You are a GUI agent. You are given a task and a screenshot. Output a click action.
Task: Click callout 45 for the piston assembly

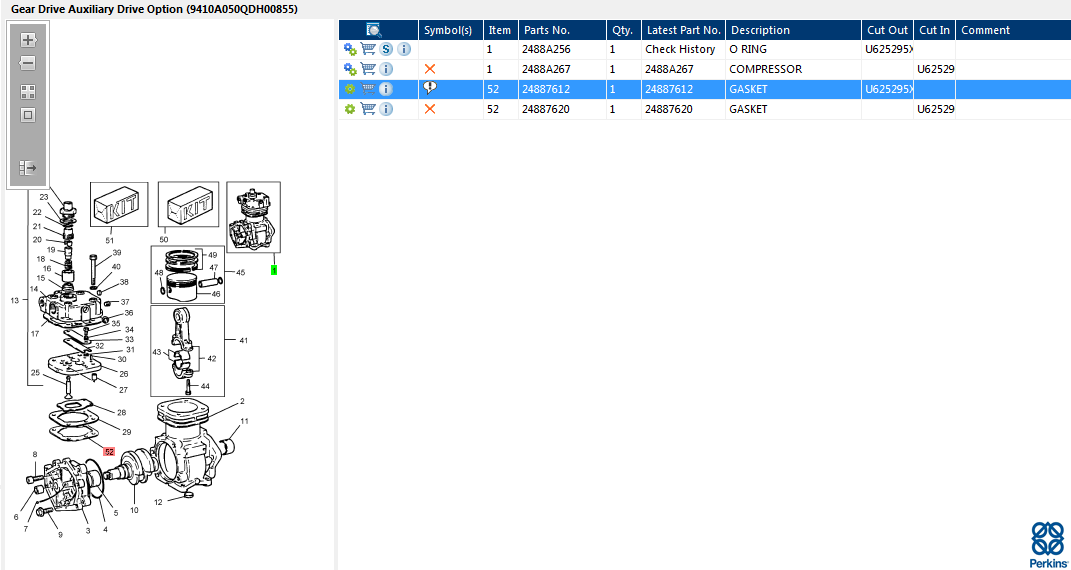pyautogui.click(x=240, y=272)
